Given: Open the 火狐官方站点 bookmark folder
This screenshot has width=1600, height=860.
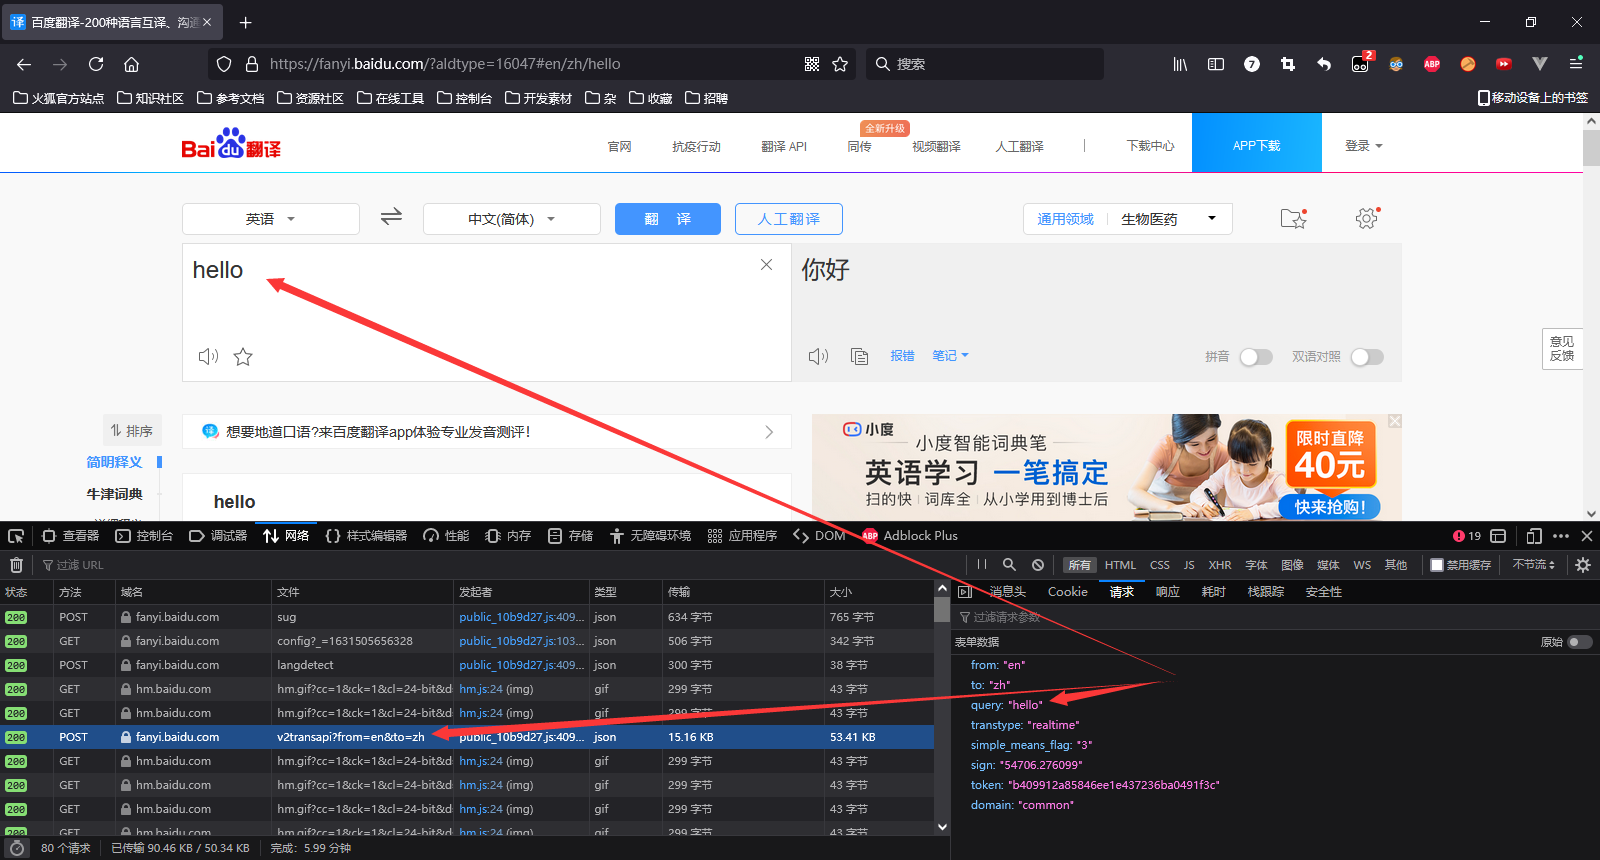Looking at the screenshot, I should pyautogui.click(x=59, y=98).
